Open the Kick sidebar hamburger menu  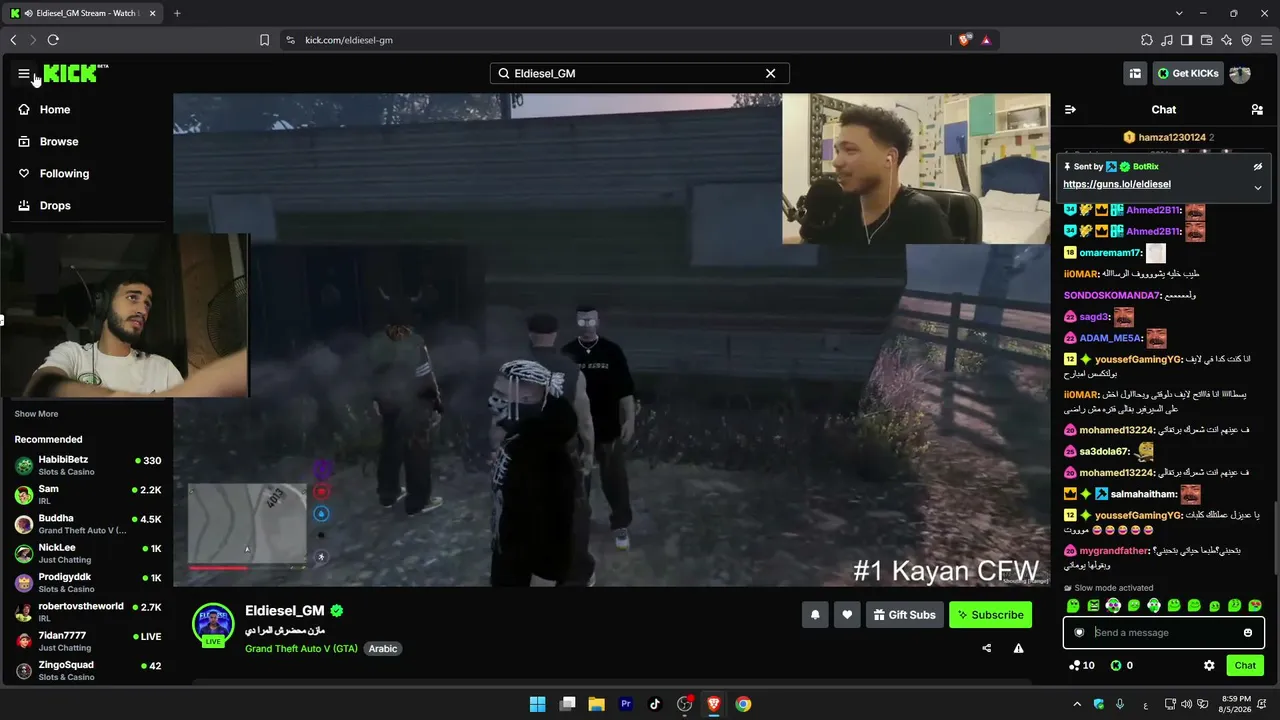click(24, 73)
